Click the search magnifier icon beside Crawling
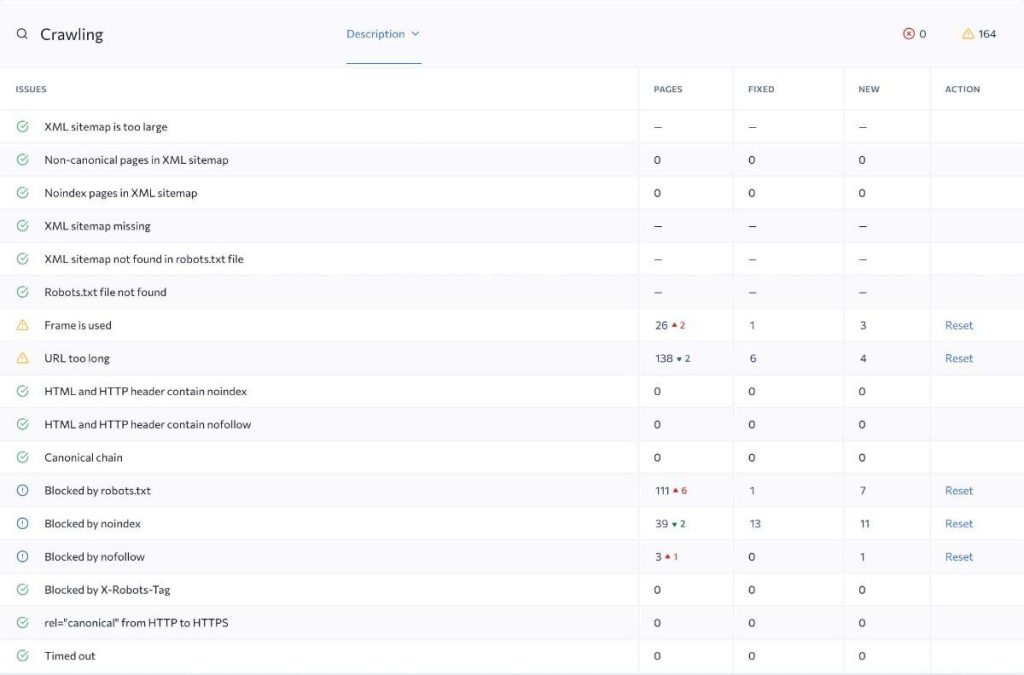This screenshot has width=1024, height=675. coord(22,34)
